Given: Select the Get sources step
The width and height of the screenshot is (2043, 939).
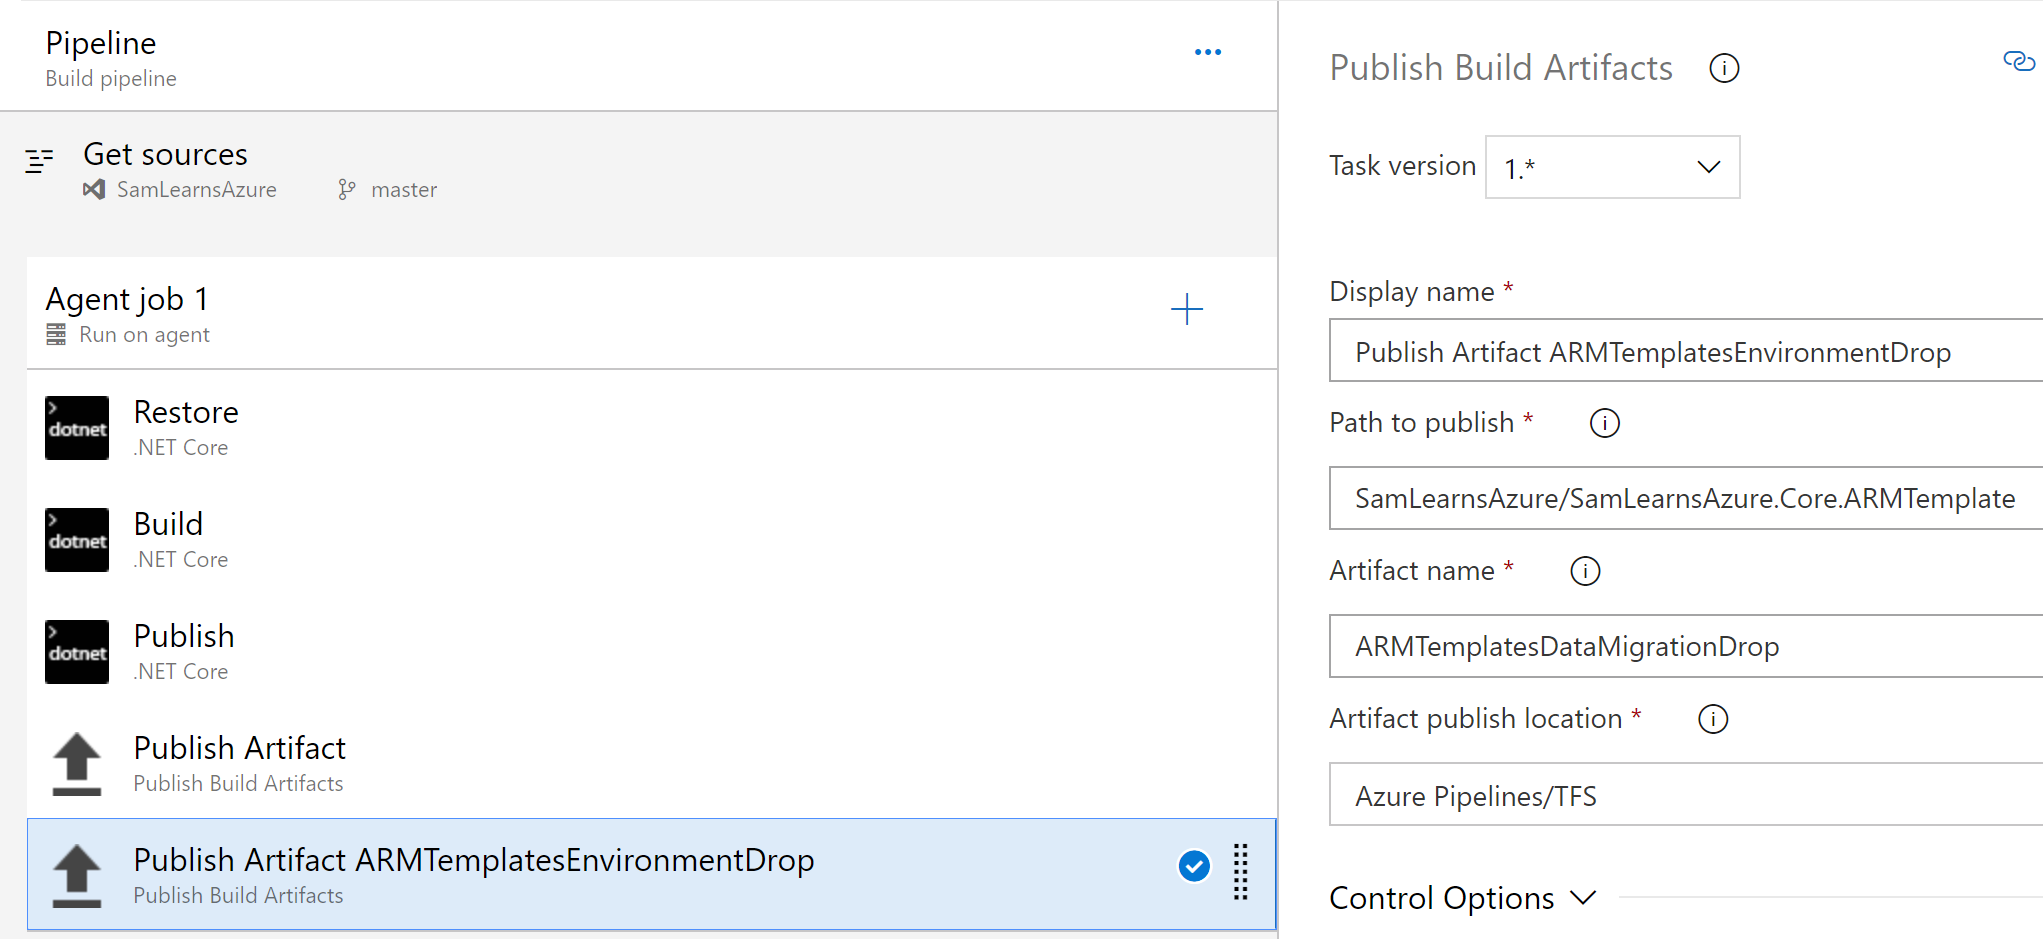Looking at the screenshot, I should coord(165,155).
